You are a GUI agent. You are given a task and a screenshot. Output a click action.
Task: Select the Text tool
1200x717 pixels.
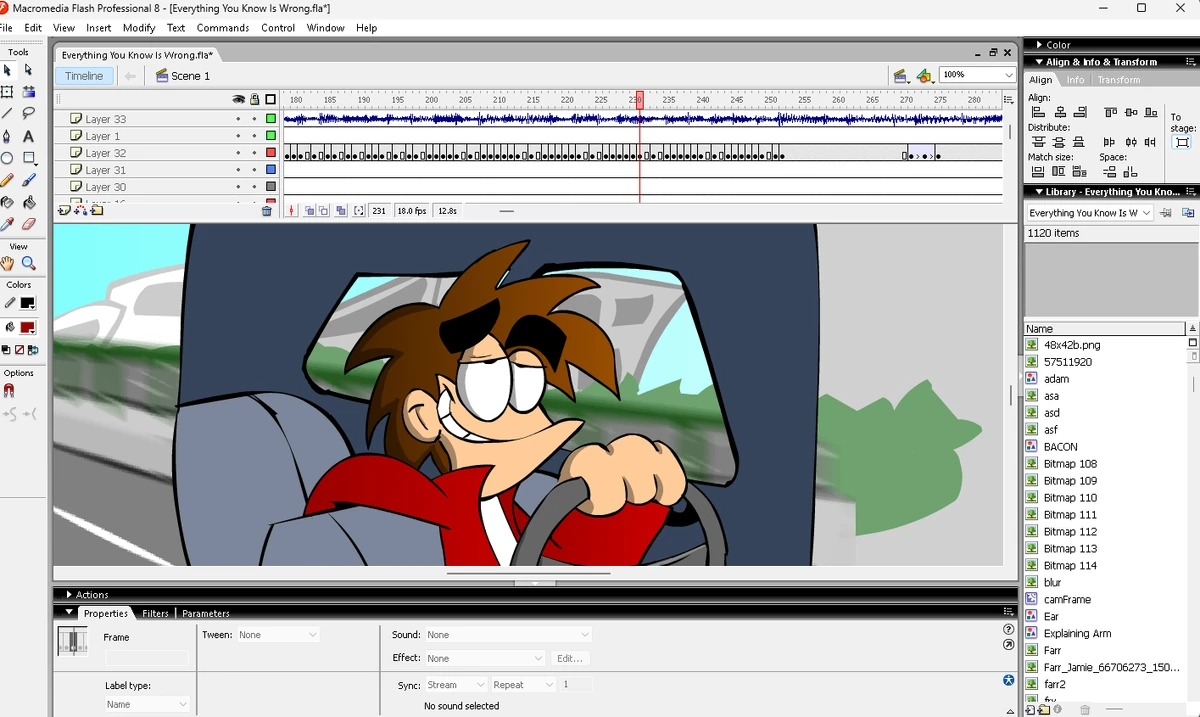point(29,133)
